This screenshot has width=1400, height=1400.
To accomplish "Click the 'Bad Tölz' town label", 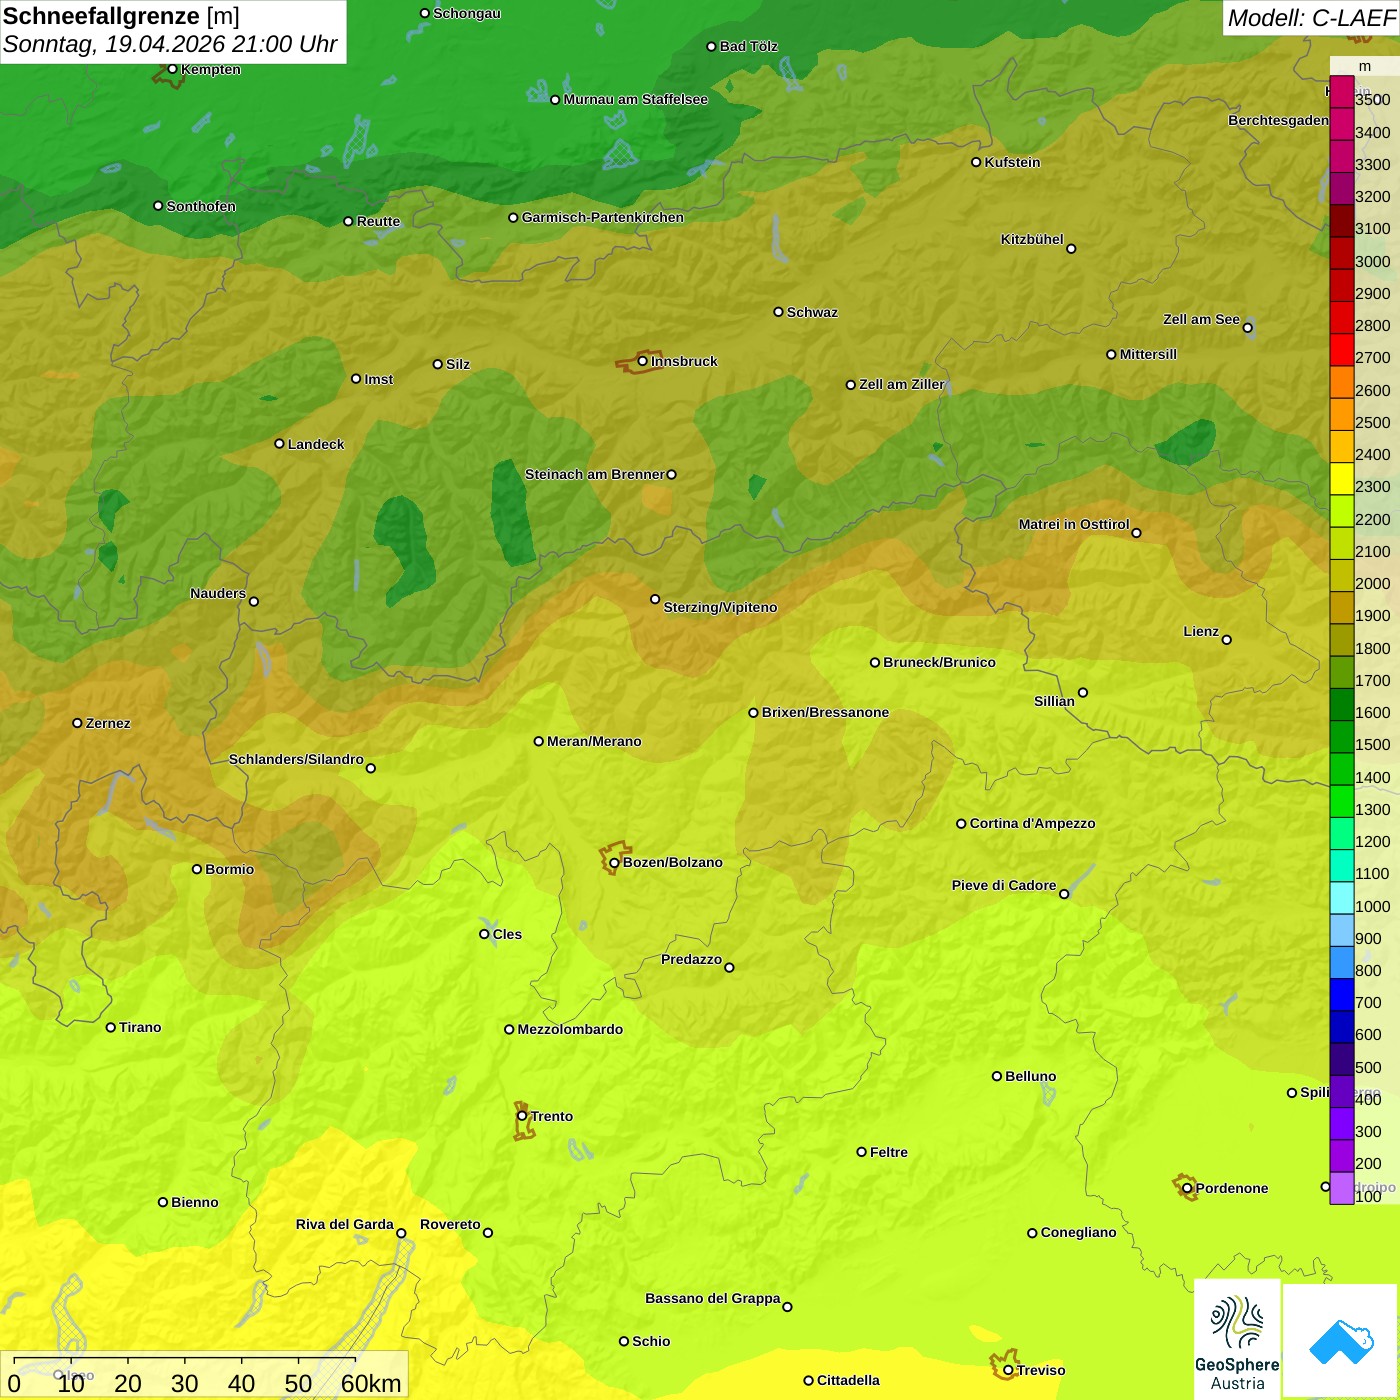I will (x=749, y=46).
